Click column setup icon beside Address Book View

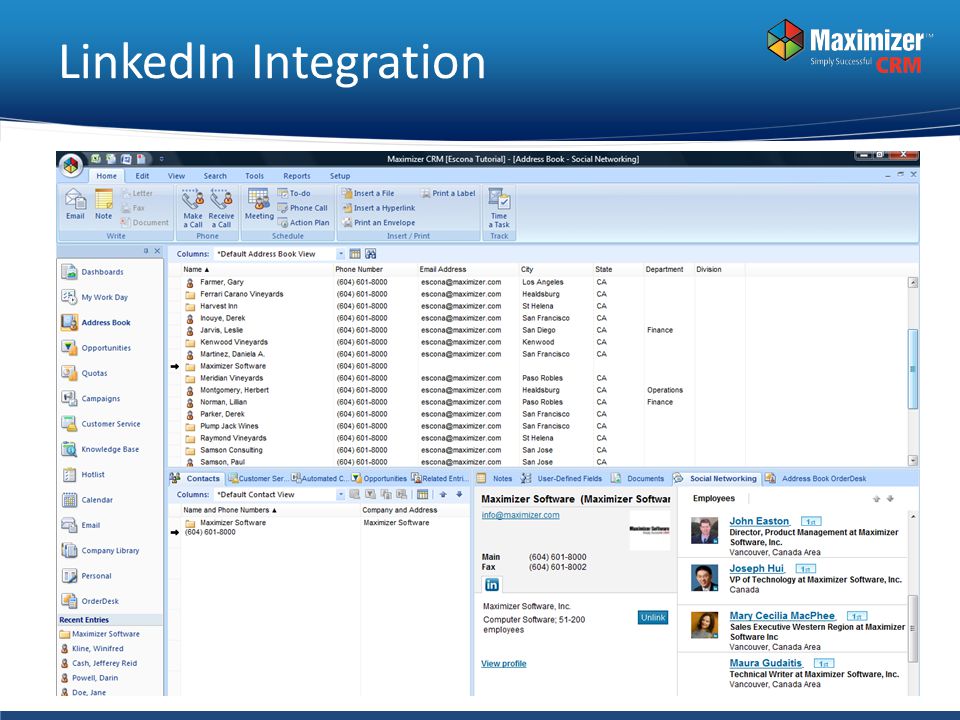click(x=355, y=253)
